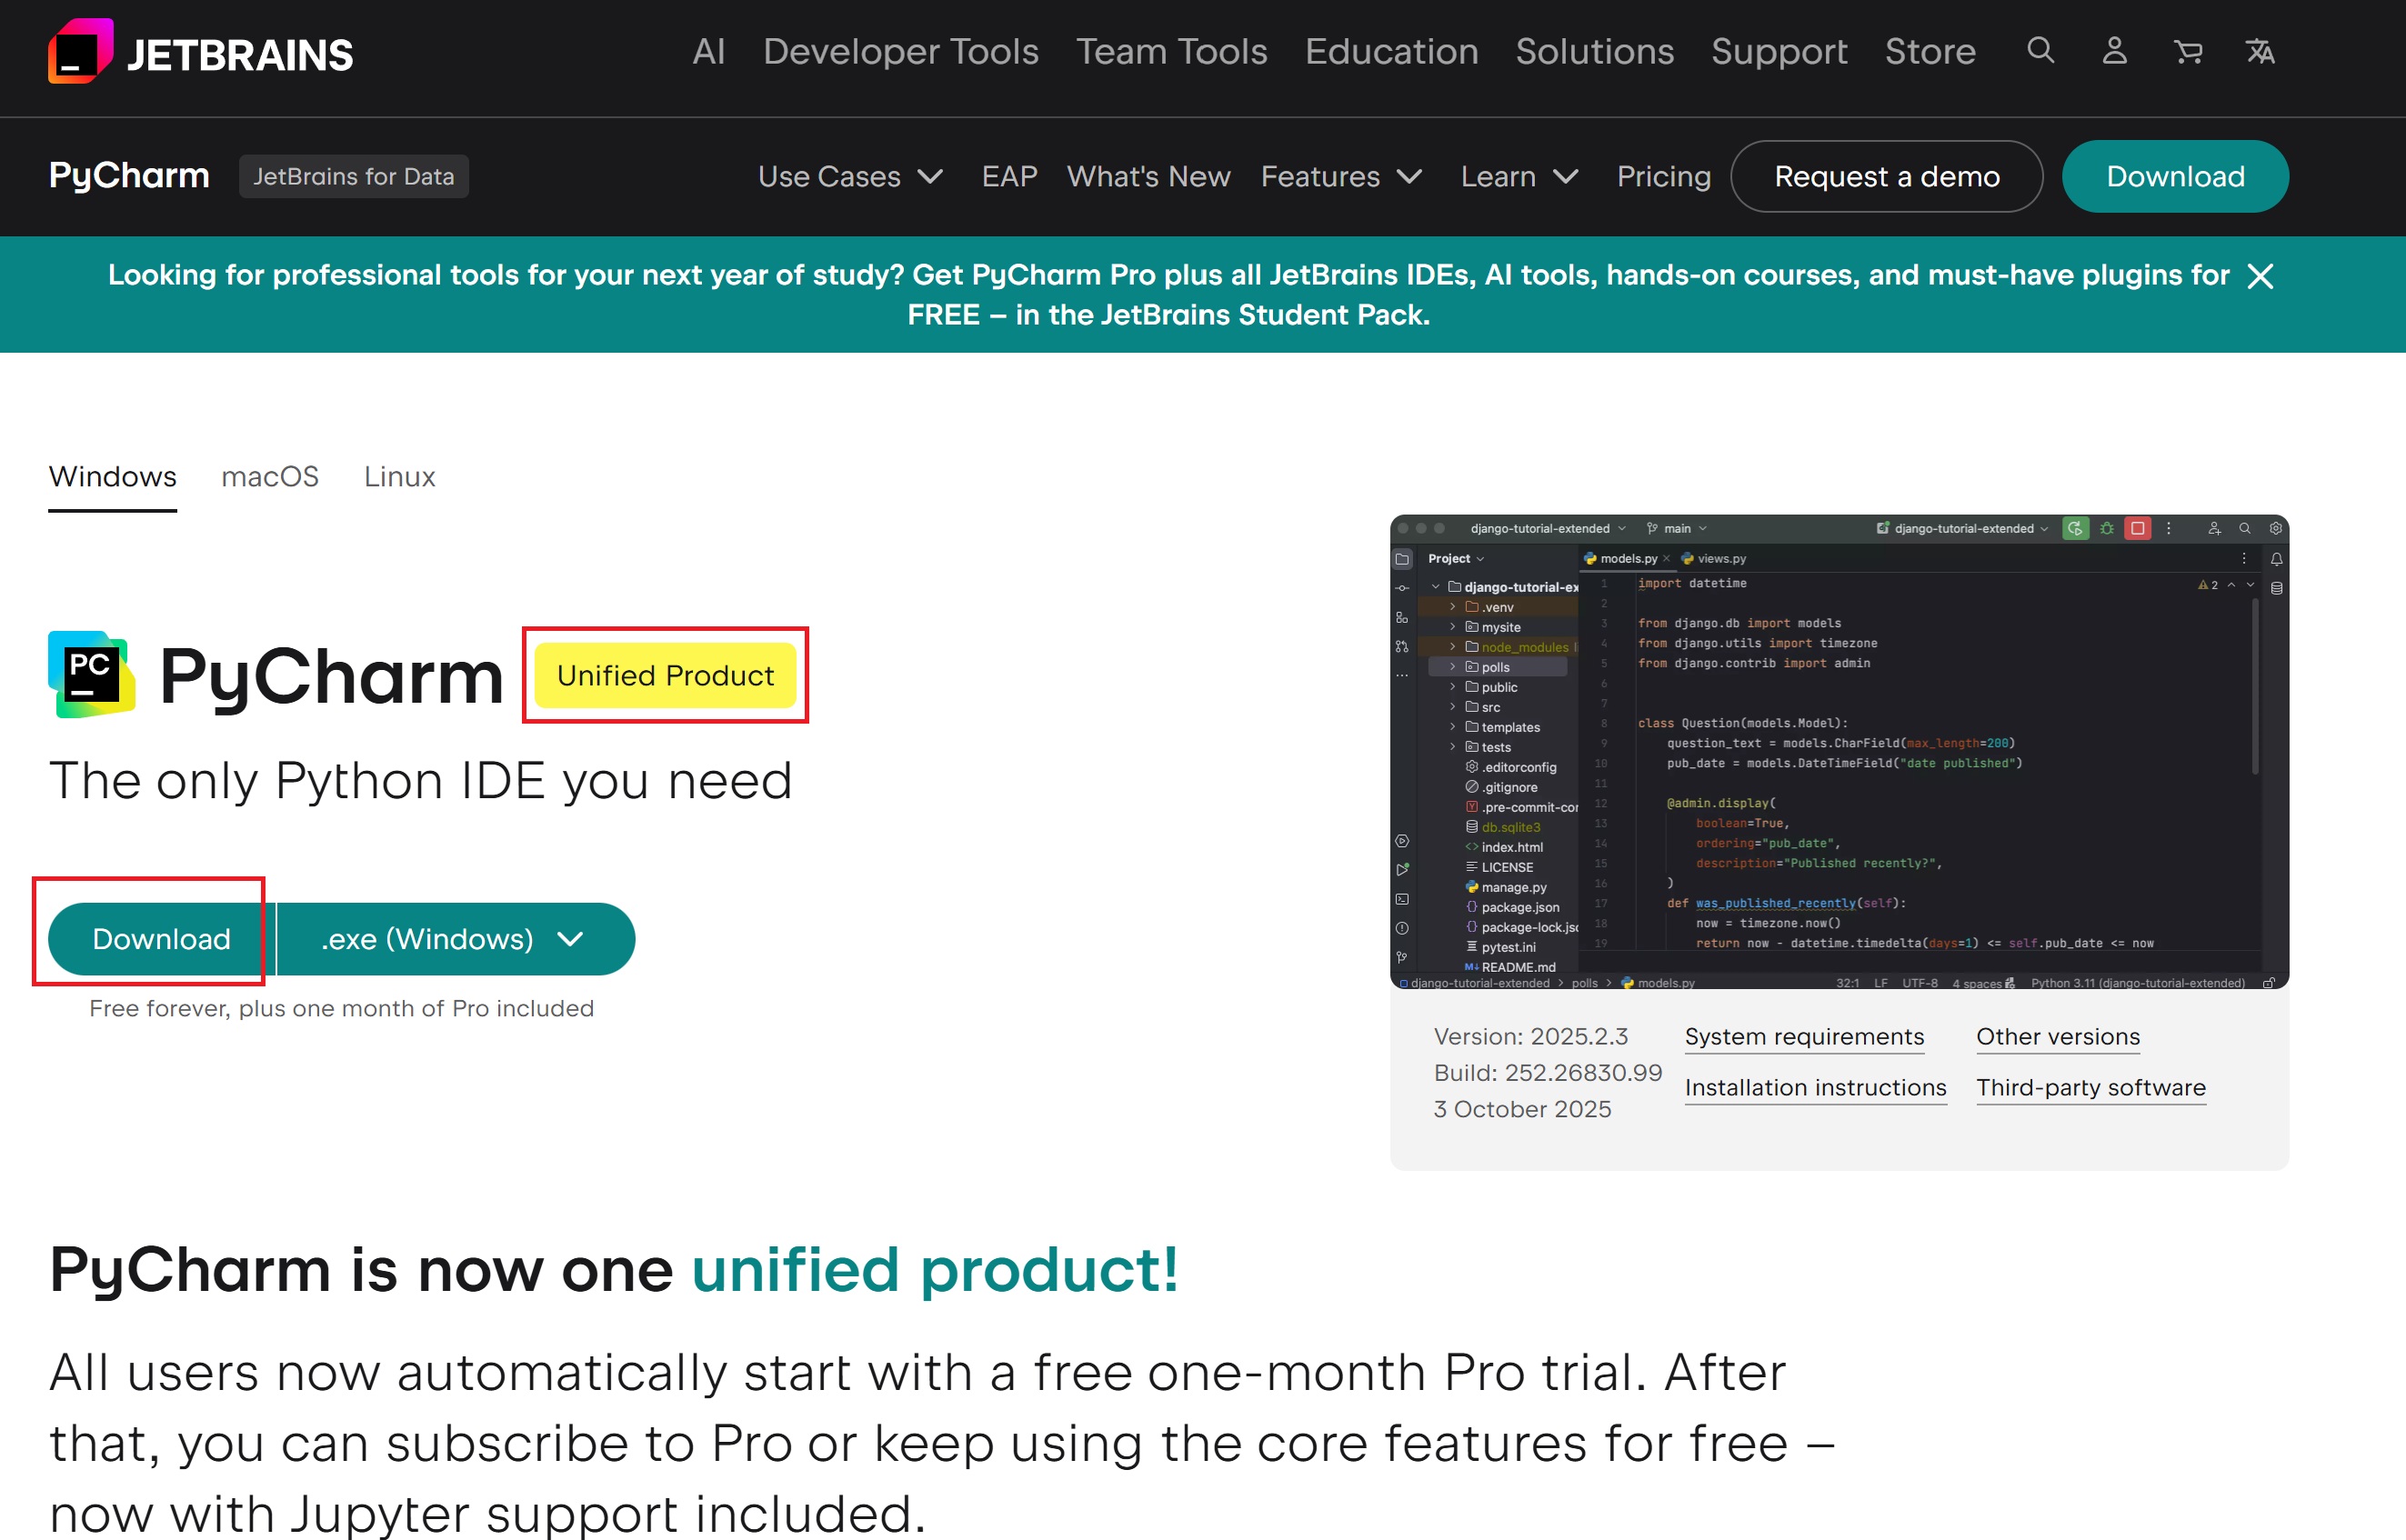The image size is (2406, 1540).
Task: Open the shopping cart icon
Action: (2187, 51)
